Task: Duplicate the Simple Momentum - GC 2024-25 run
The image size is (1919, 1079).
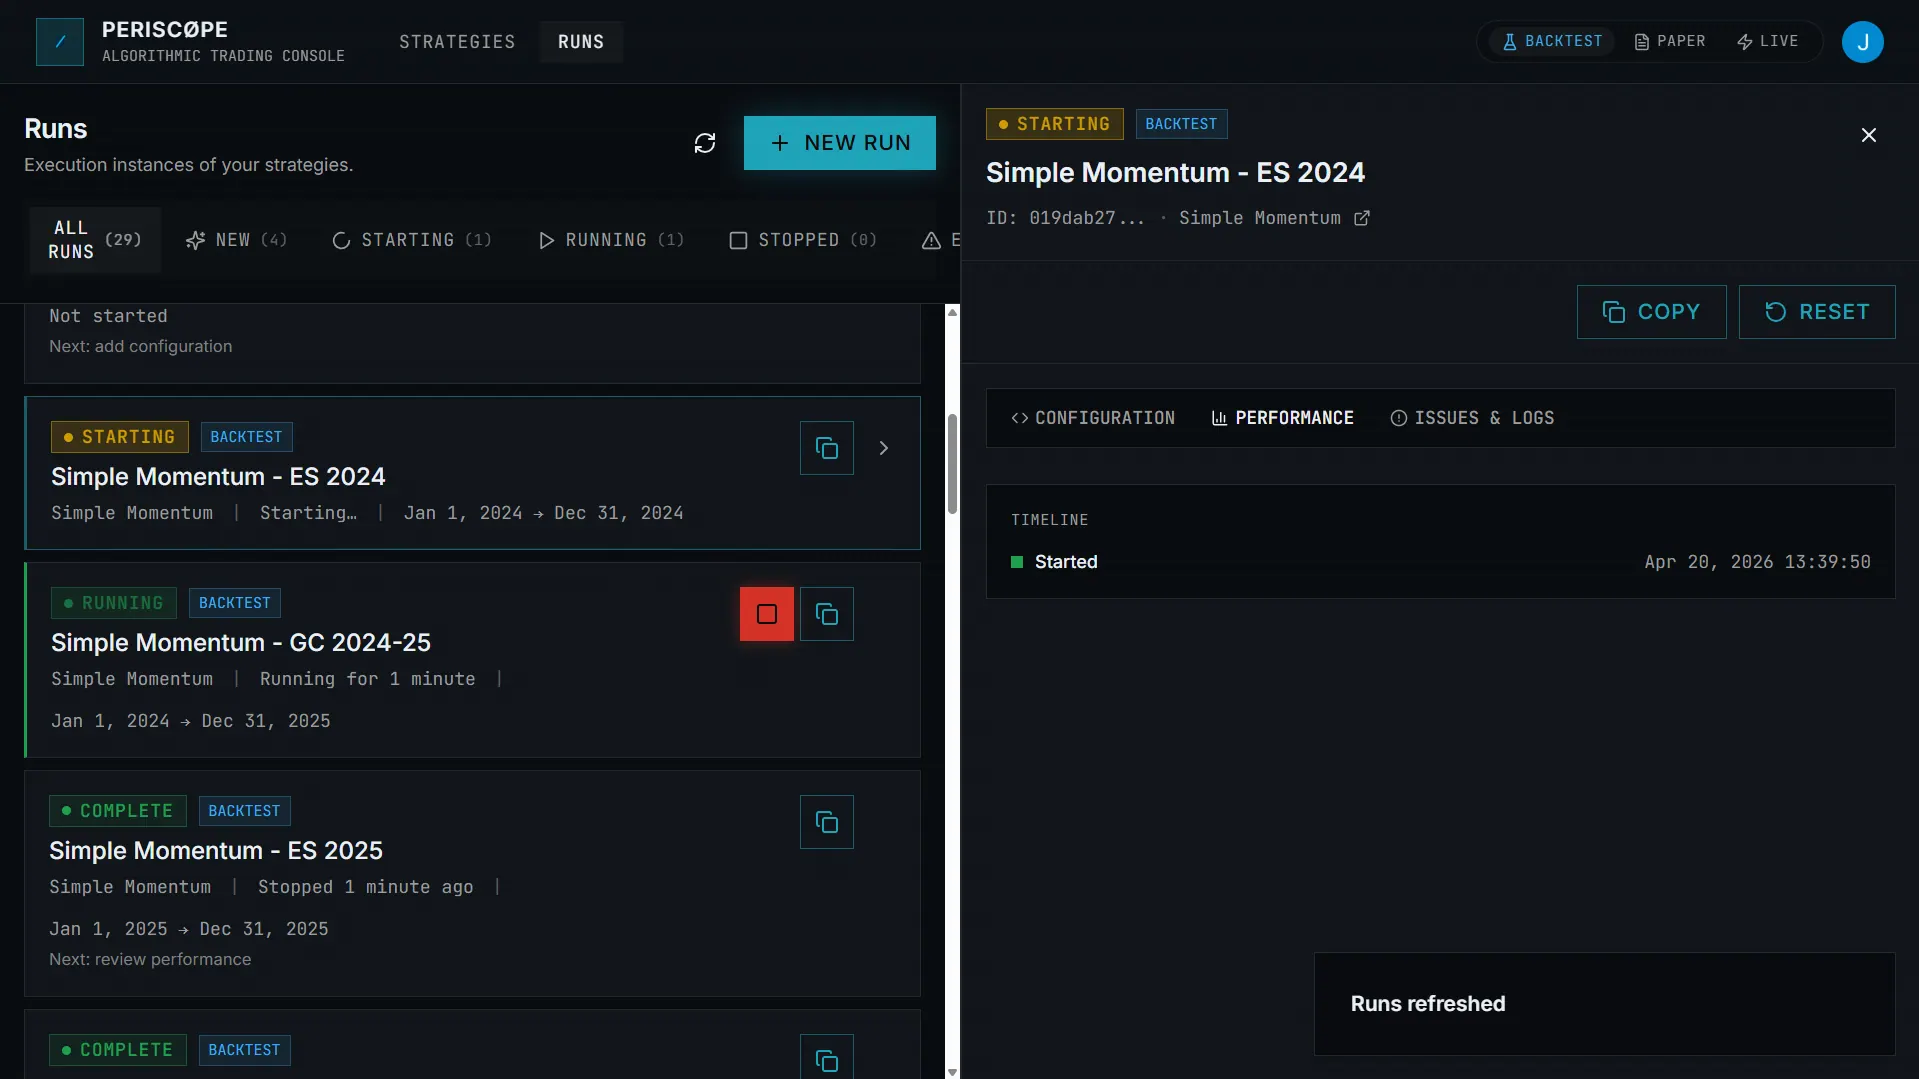Action: pyautogui.click(x=827, y=614)
